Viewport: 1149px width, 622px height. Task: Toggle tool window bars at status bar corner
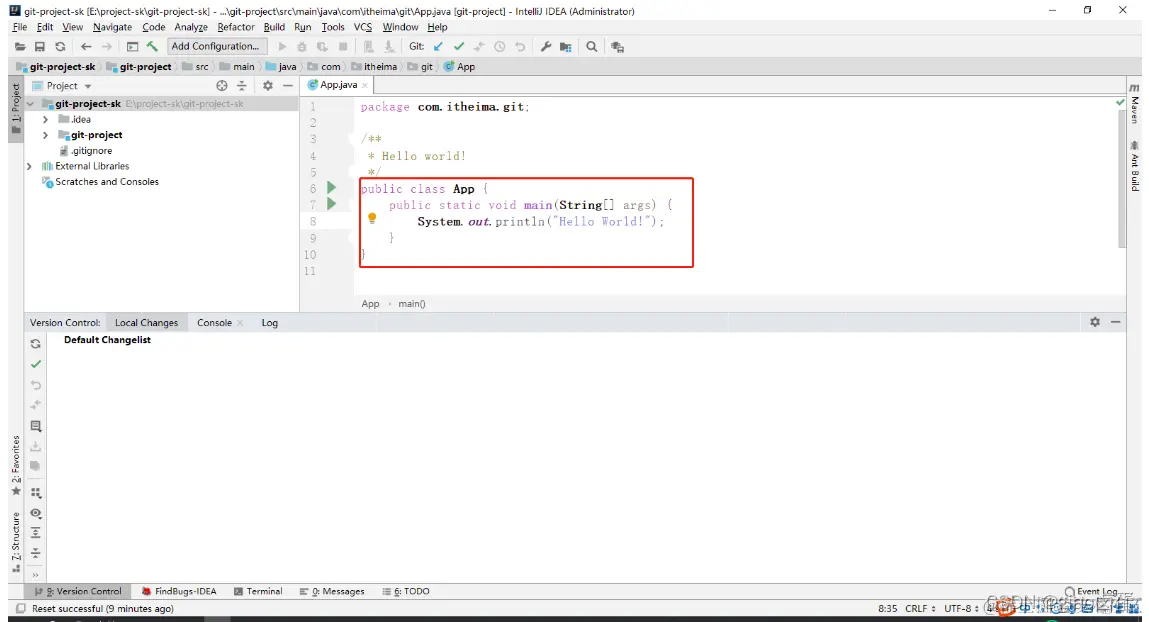pos(21,608)
